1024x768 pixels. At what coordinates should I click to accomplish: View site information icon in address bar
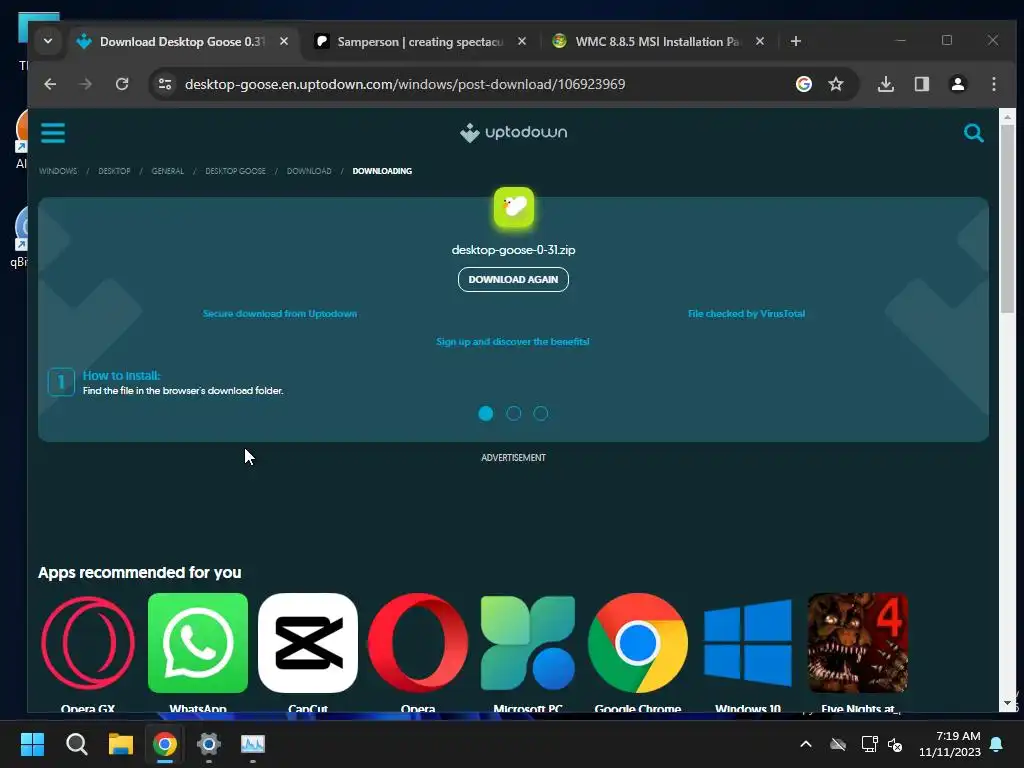coord(165,84)
